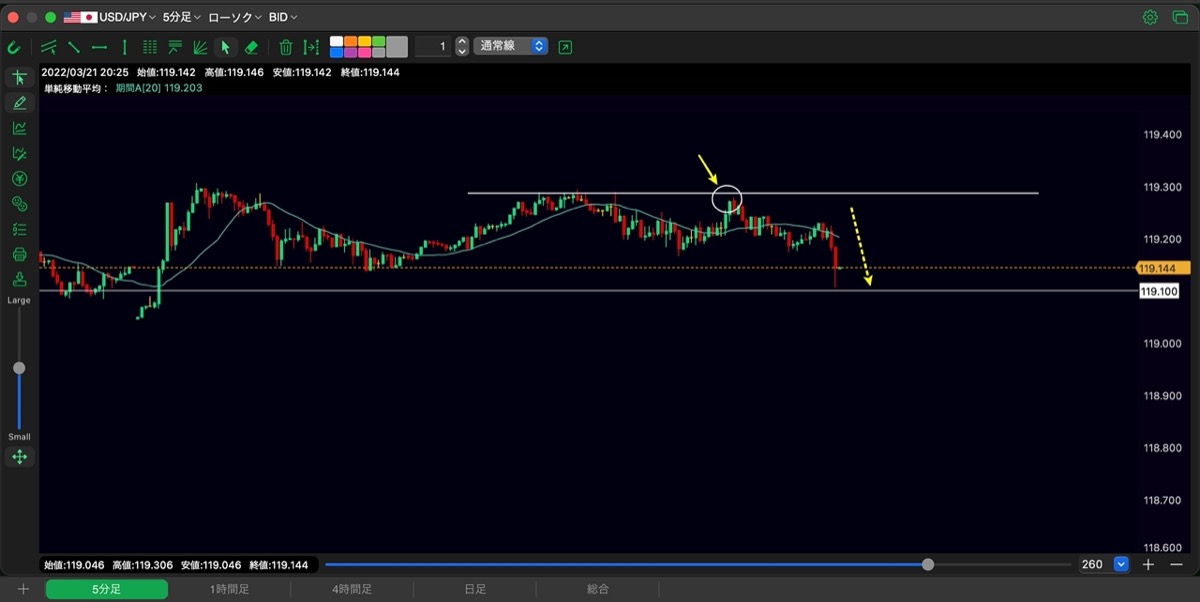Select the Fibonacci grid lines tool
Screen dimensions: 1200x602
click(150, 47)
